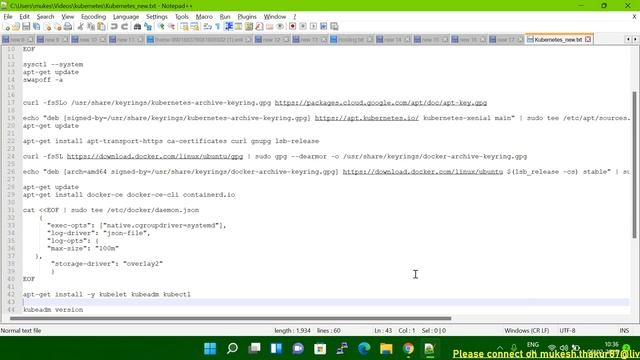Click Run Macro Multiple Times icon

point(324,27)
